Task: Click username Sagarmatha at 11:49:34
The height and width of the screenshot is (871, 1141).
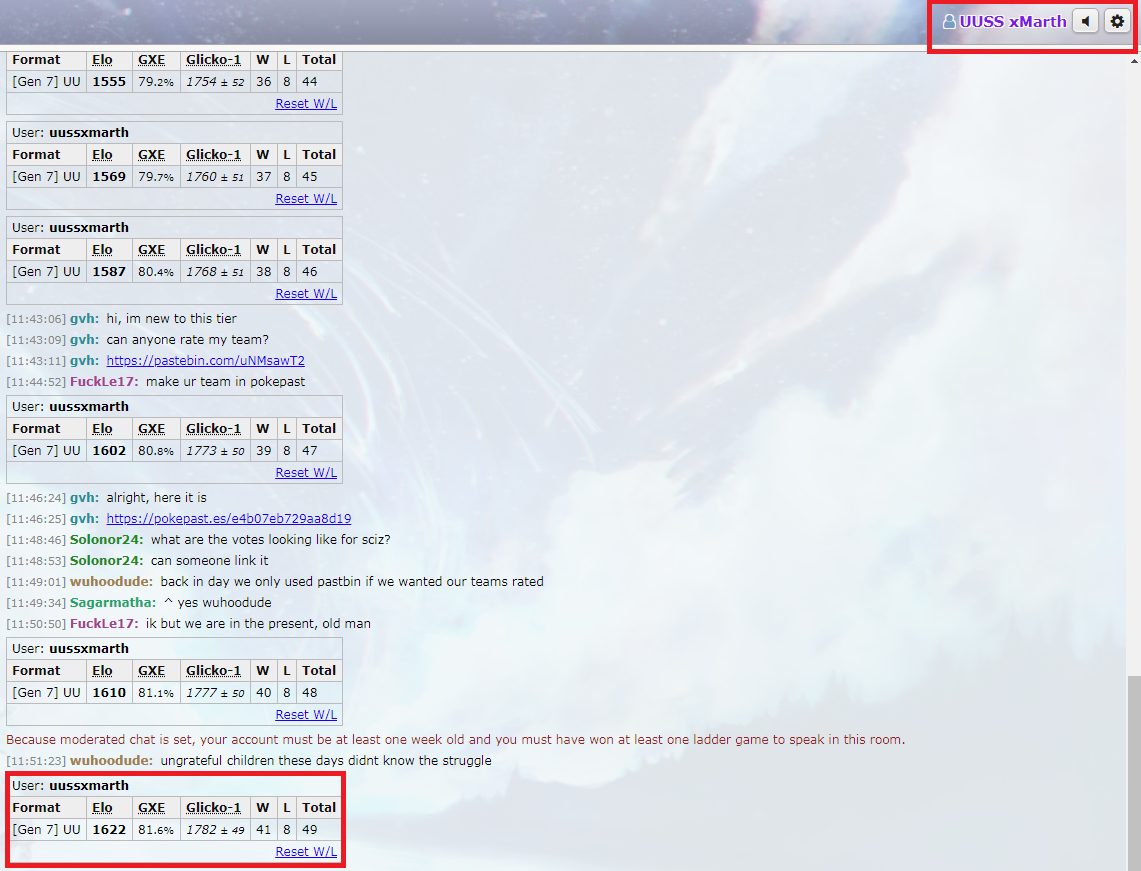Action: pyautogui.click(x=113, y=602)
